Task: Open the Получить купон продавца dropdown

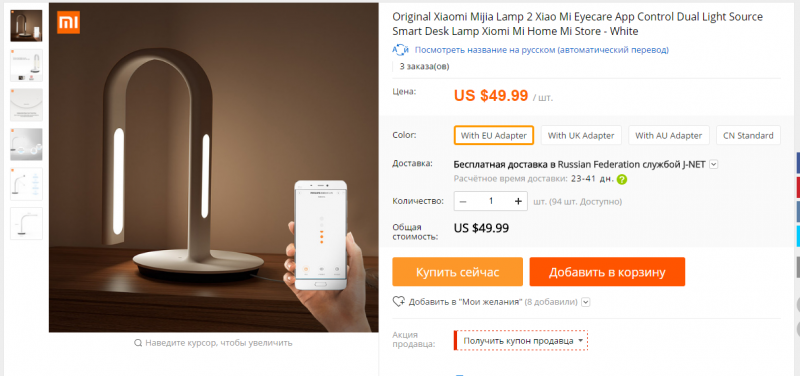Action: (521, 340)
